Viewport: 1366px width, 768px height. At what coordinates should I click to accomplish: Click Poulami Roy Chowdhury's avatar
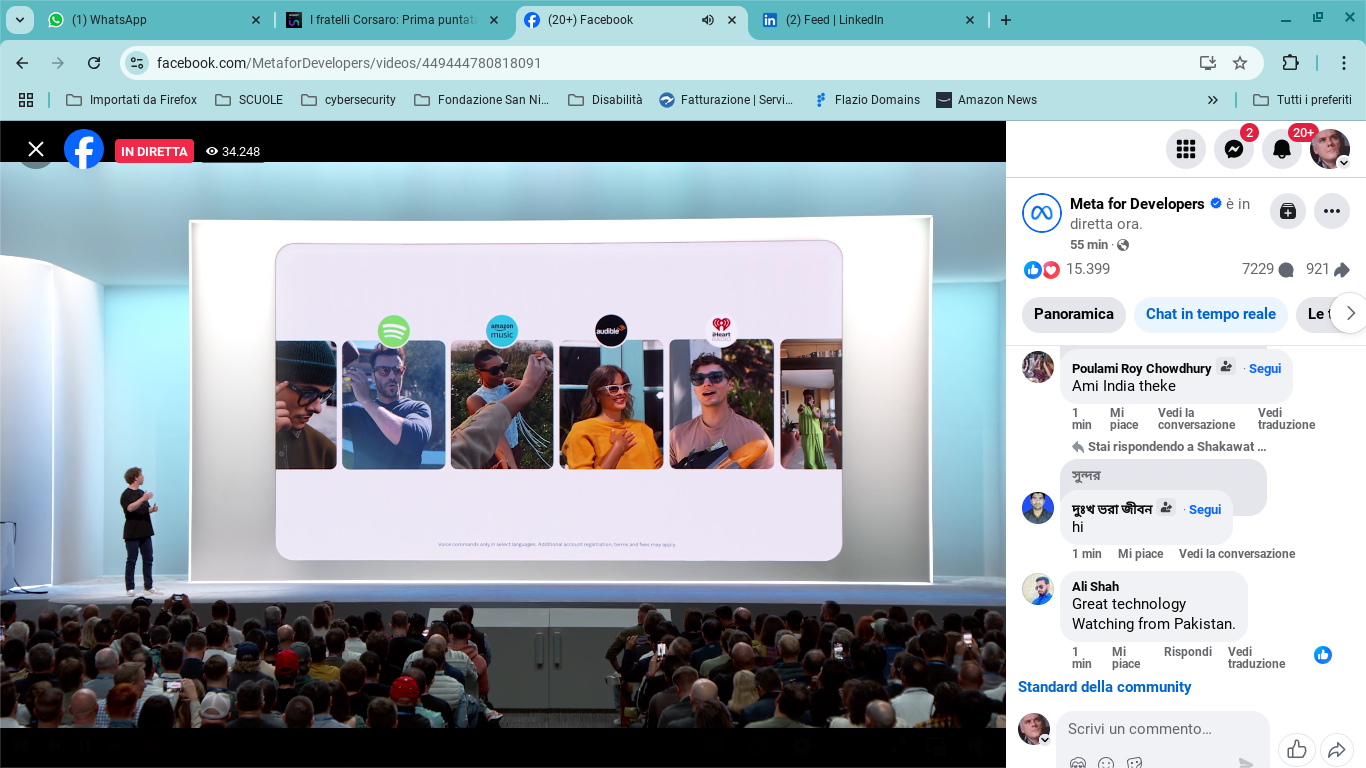1038,366
